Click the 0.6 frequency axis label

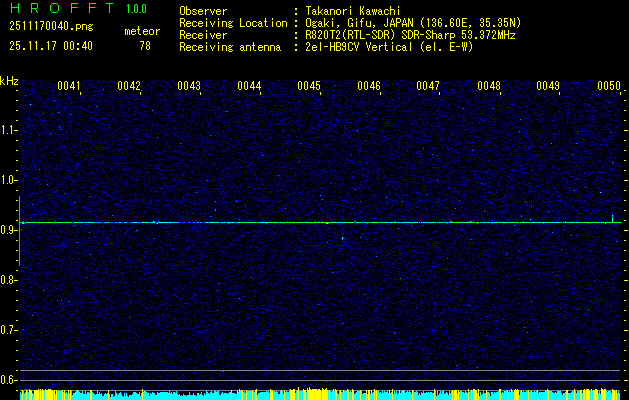(x=9, y=379)
